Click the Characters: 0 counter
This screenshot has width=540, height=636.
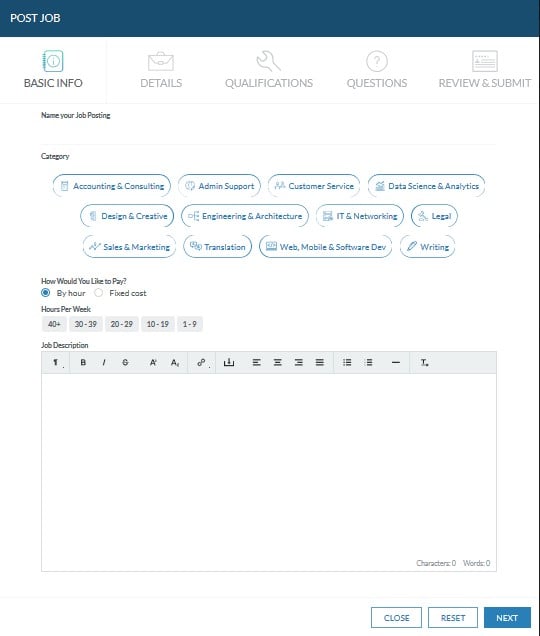[x=436, y=563]
